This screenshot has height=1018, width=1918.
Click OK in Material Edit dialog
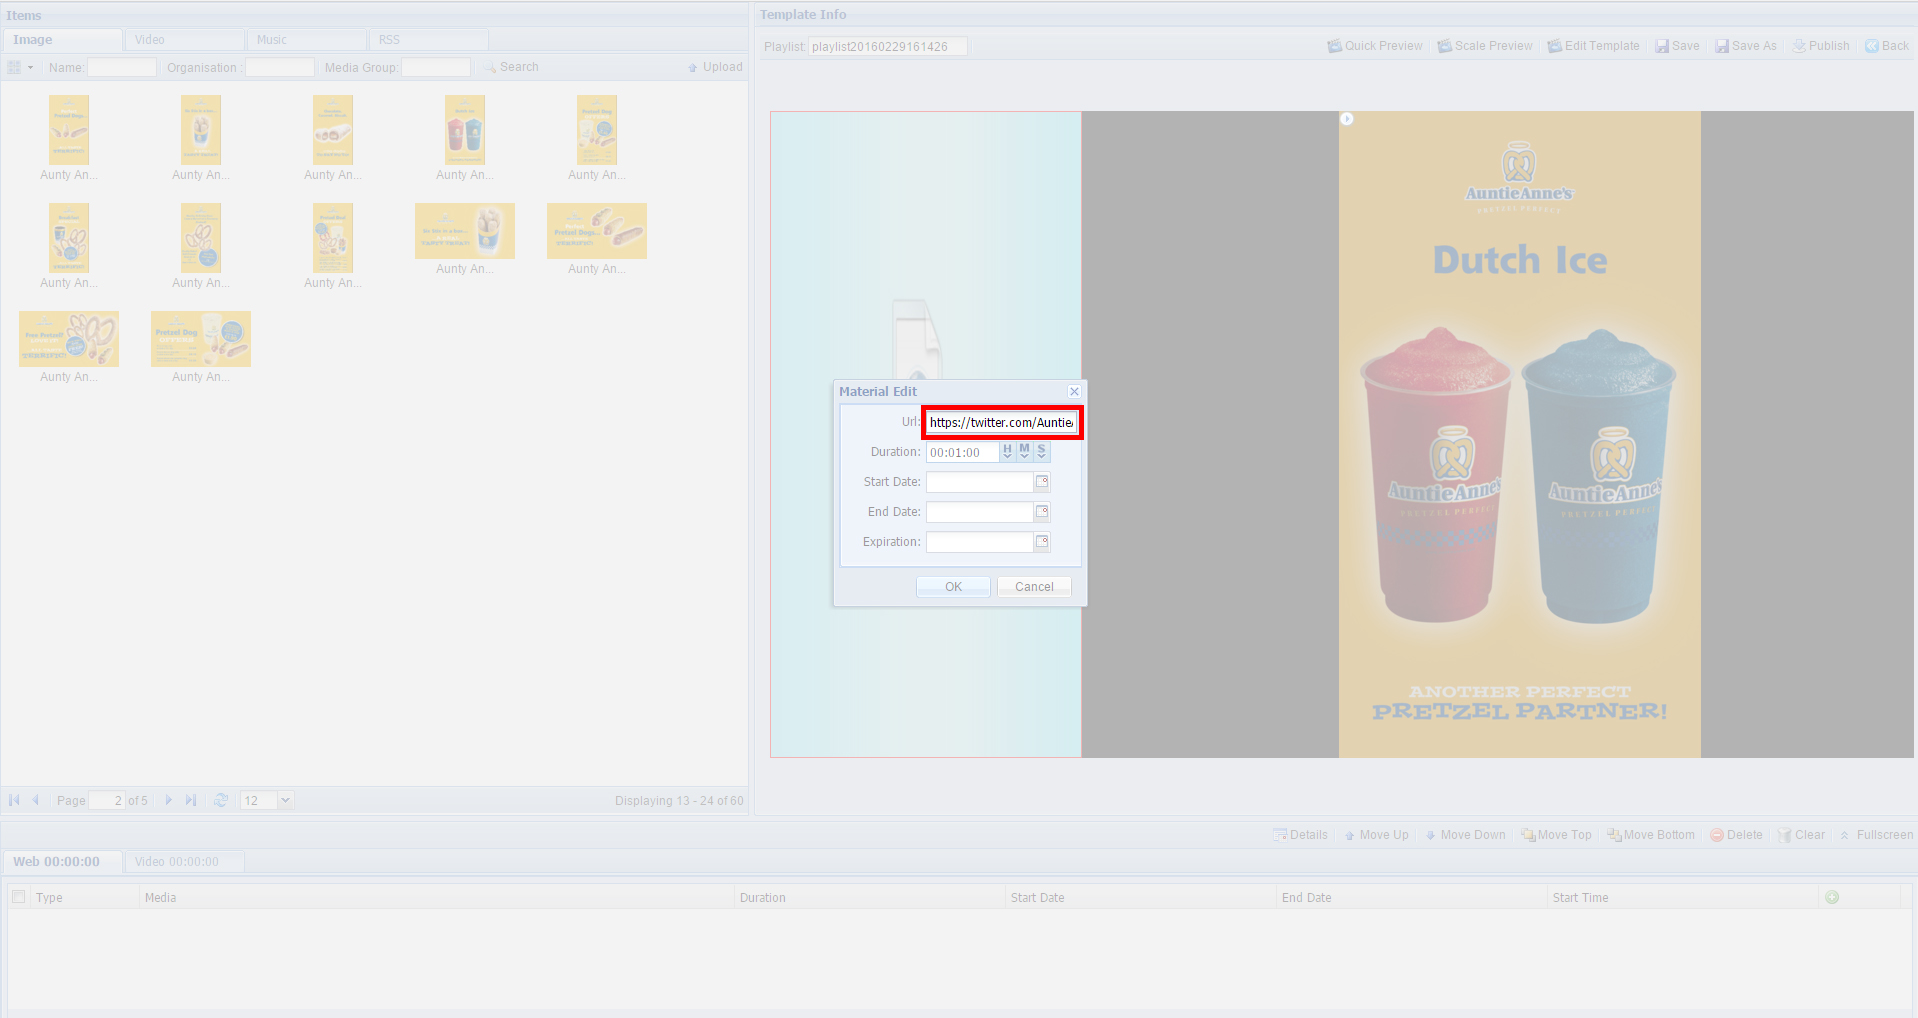click(953, 587)
